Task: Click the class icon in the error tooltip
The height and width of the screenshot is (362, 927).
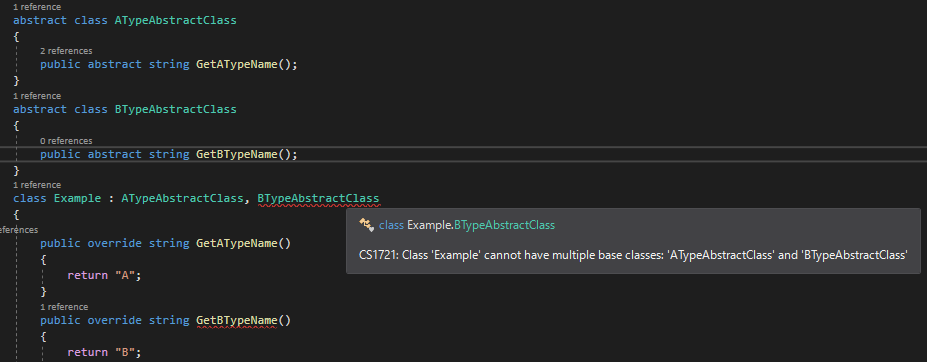Action: 367,225
